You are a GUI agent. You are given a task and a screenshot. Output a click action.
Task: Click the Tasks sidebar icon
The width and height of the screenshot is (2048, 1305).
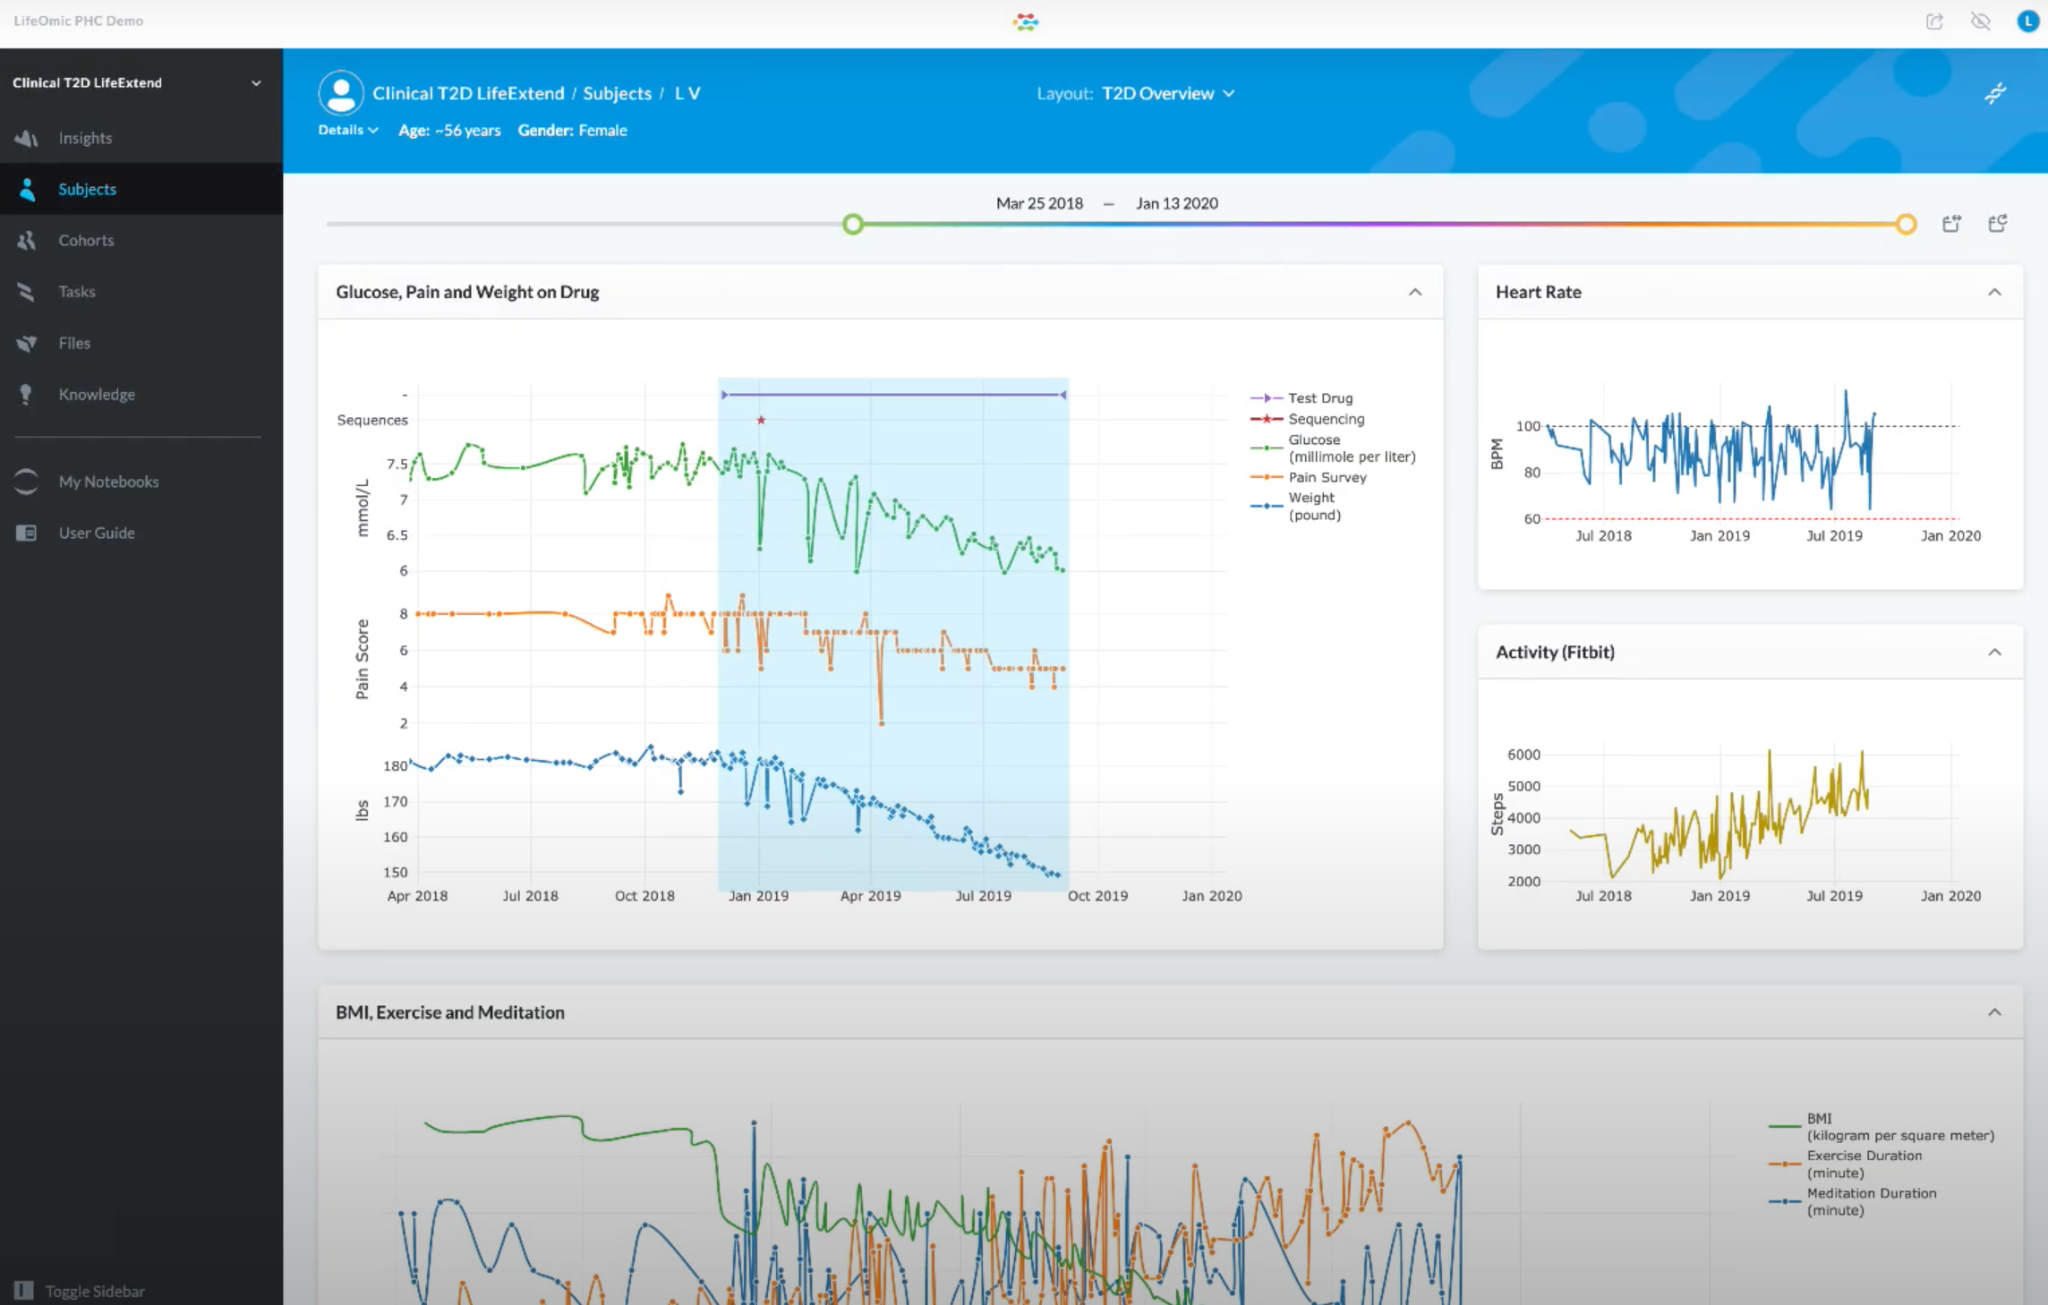click(27, 291)
